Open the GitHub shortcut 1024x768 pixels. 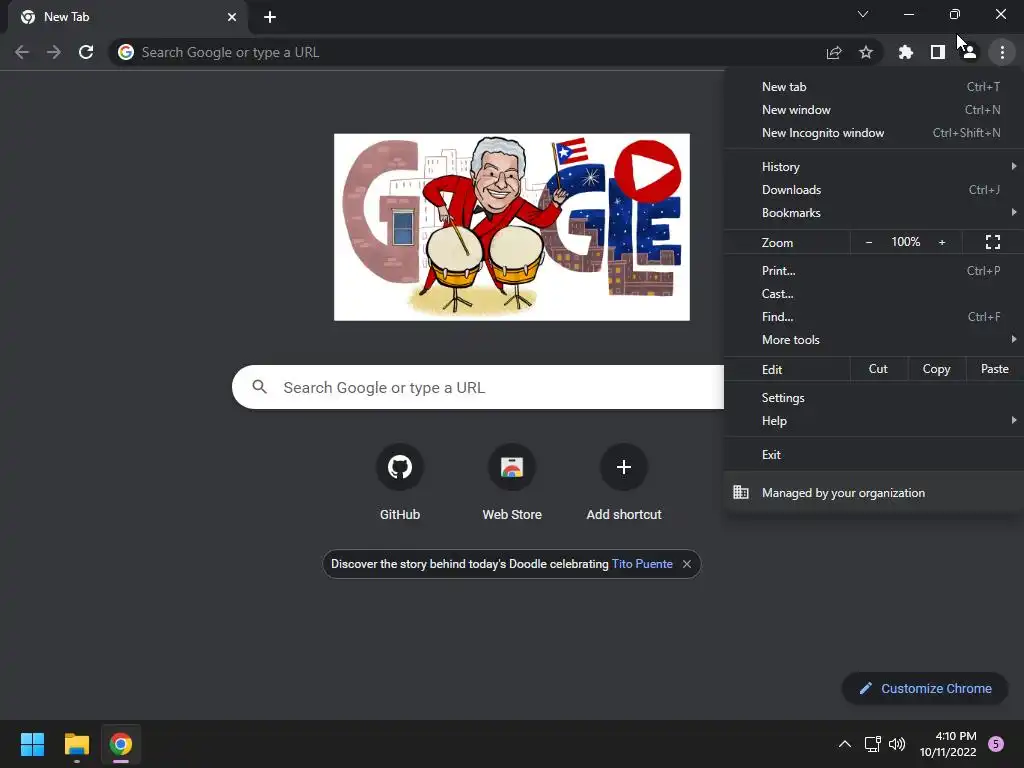tap(400, 483)
